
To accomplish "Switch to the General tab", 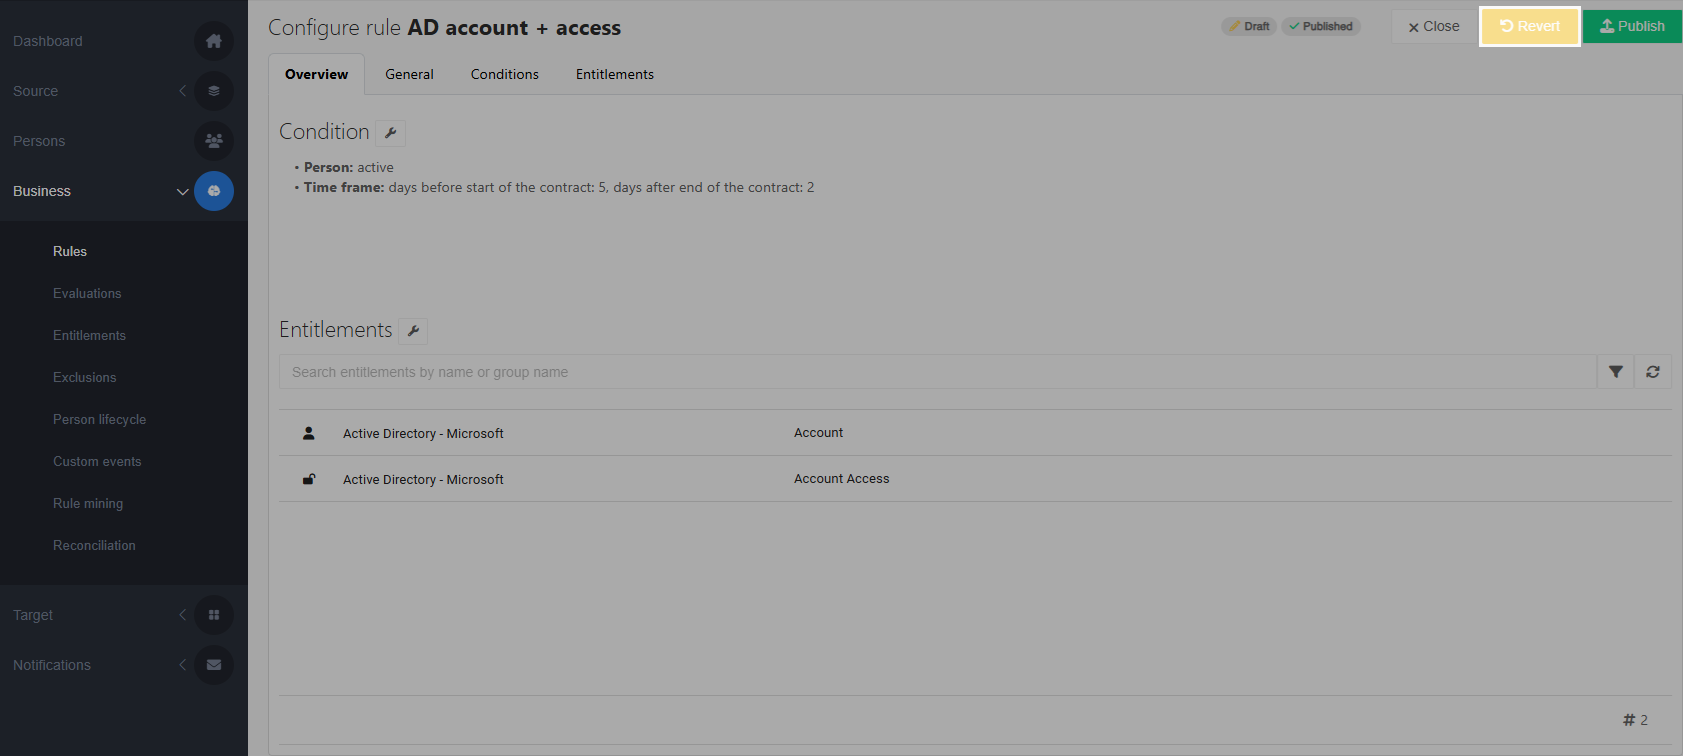I will coord(410,74).
